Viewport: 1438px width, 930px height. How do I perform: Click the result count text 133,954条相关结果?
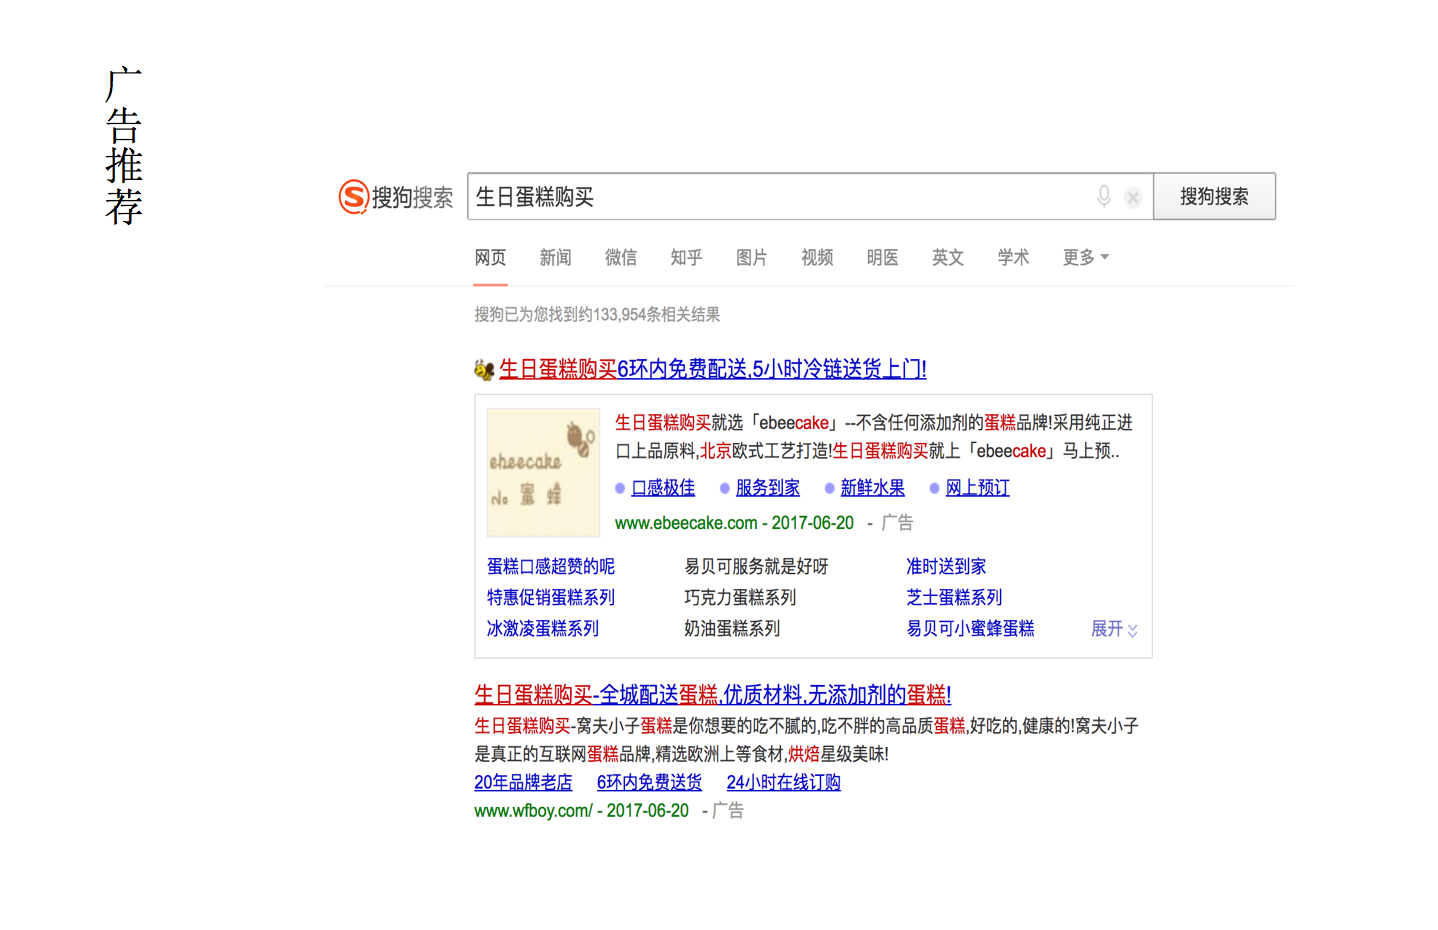(656, 315)
